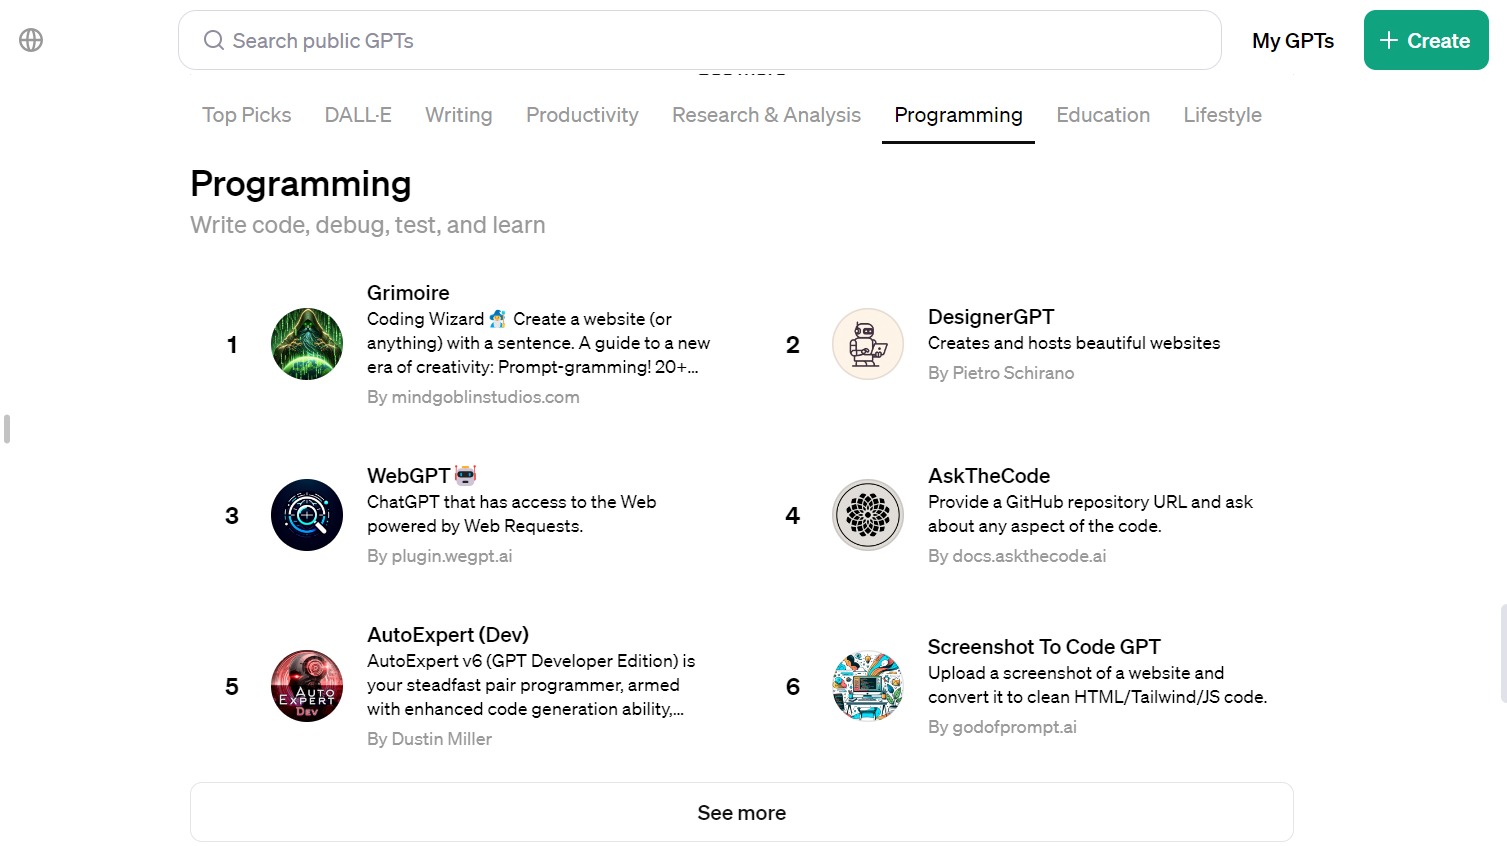Click 'Creates and hosts beautiful websites' description
Screen dimensions: 1507x846
[x=1074, y=343]
